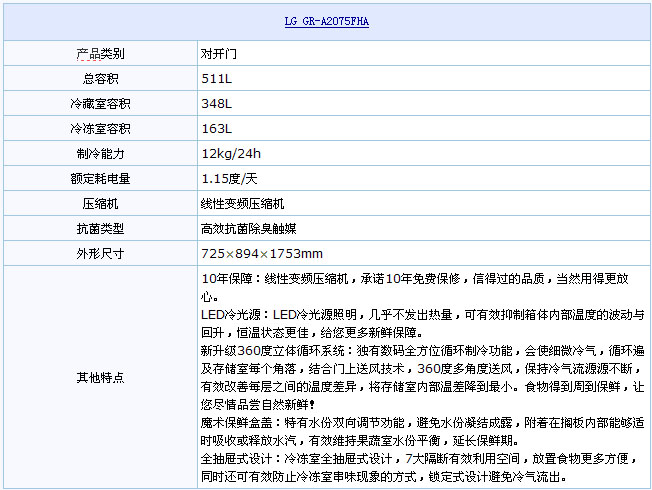The image size is (652, 490).
Task: Select the 511L total capacity value
Action: click(216, 78)
